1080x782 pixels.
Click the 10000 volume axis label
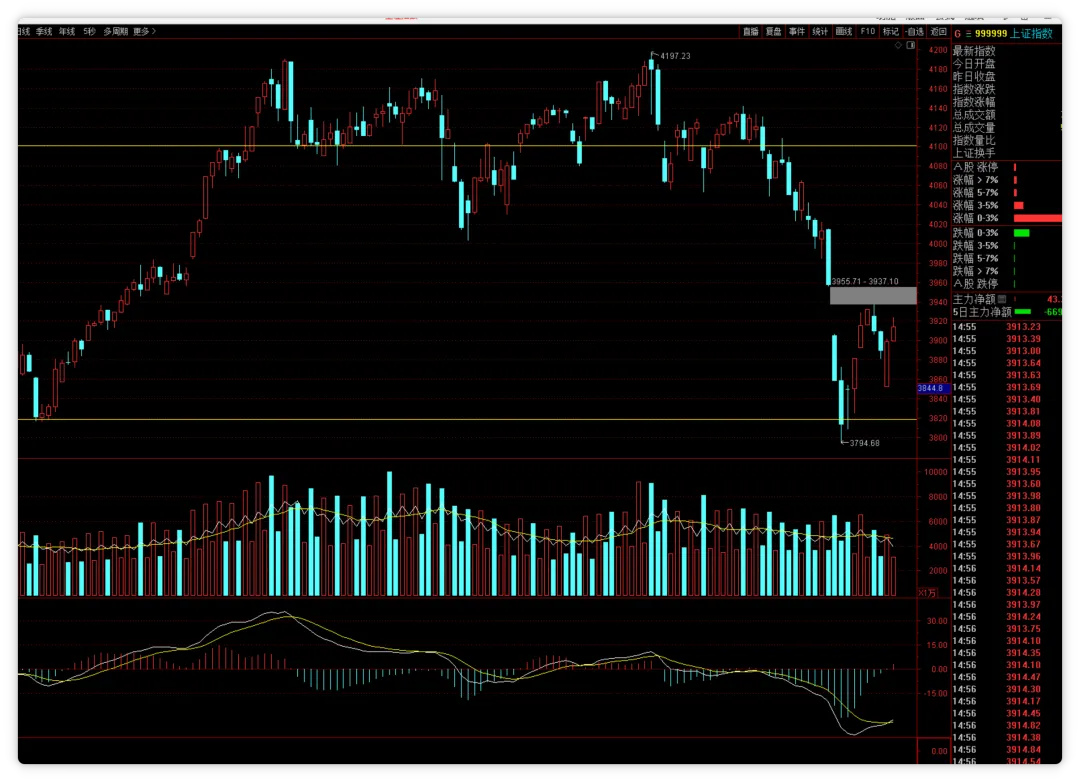[x=935, y=472]
